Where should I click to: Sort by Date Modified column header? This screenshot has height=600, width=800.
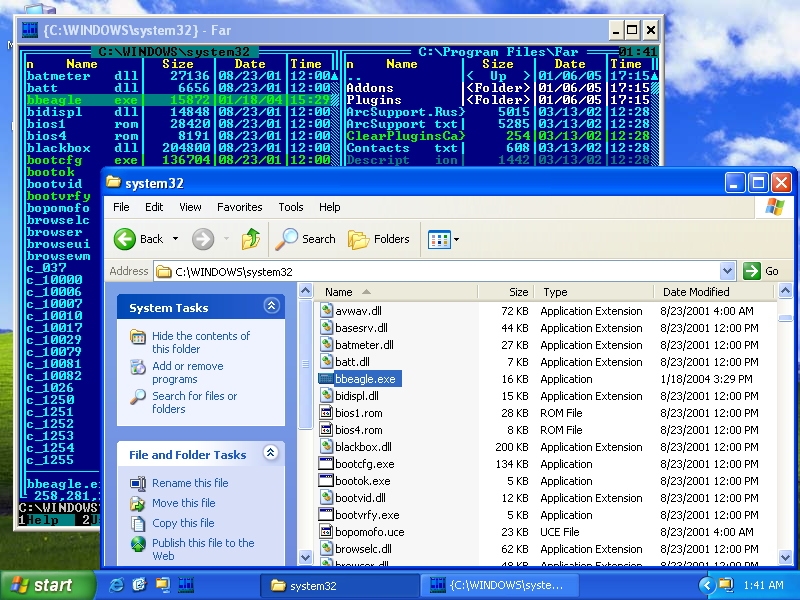714,292
